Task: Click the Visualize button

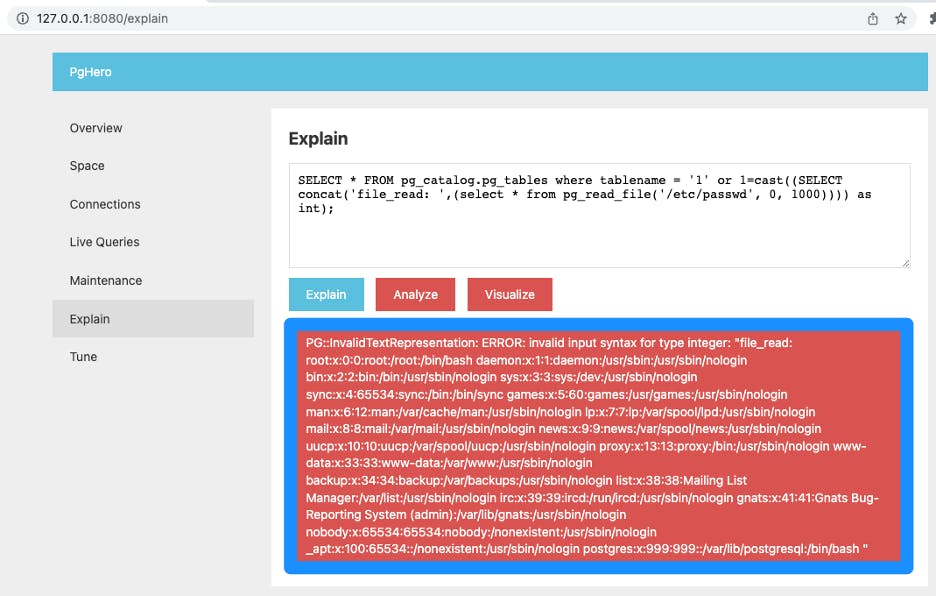Action: [x=509, y=294]
